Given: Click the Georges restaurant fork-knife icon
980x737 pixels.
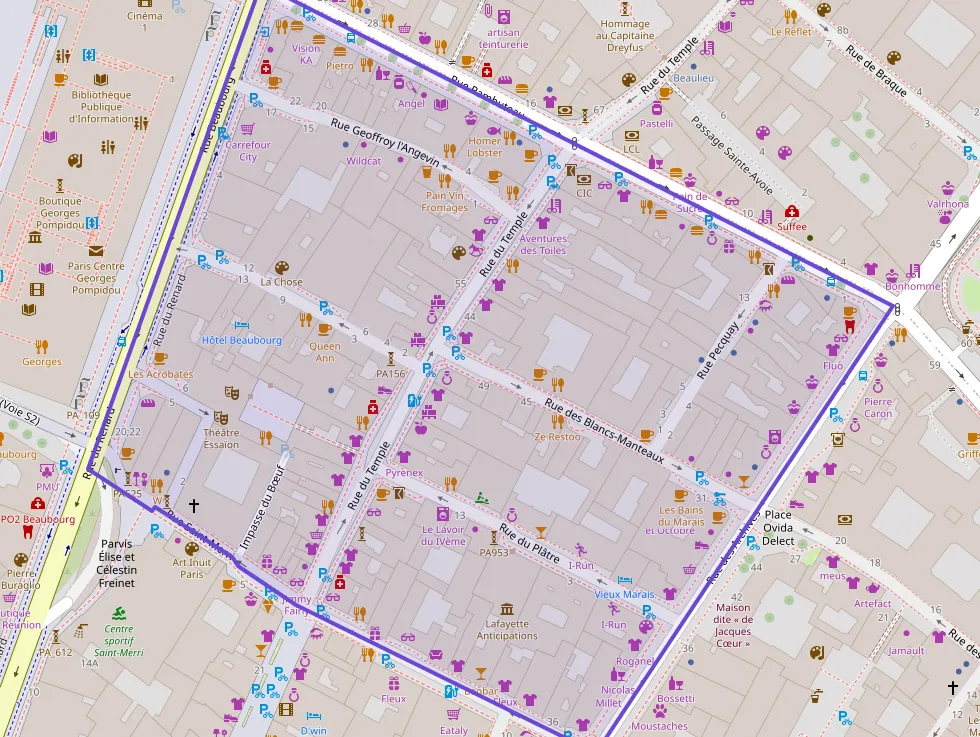Looking at the screenshot, I should pyautogui.click(x=41, y=347).
